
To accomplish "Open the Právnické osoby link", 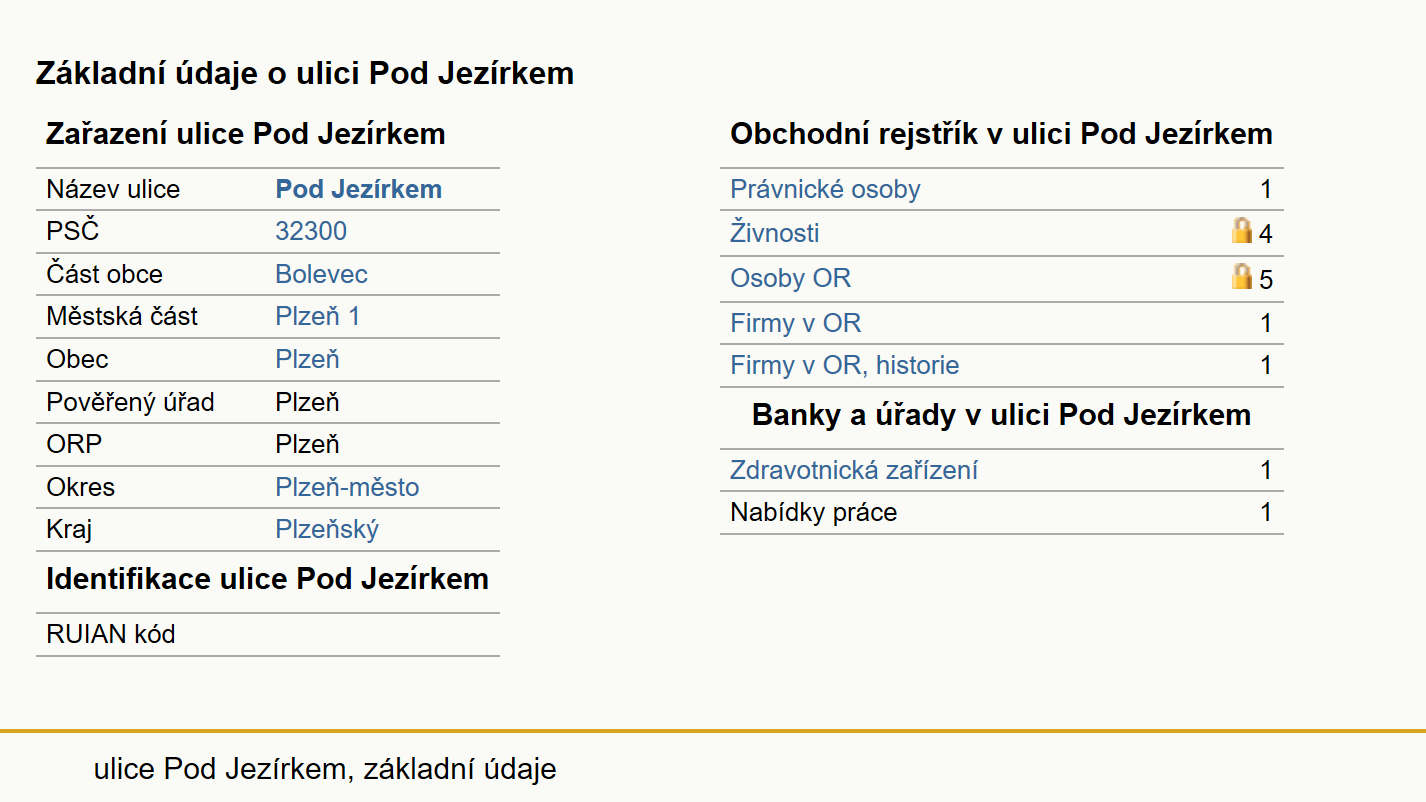I will click(x=825, y=189).
